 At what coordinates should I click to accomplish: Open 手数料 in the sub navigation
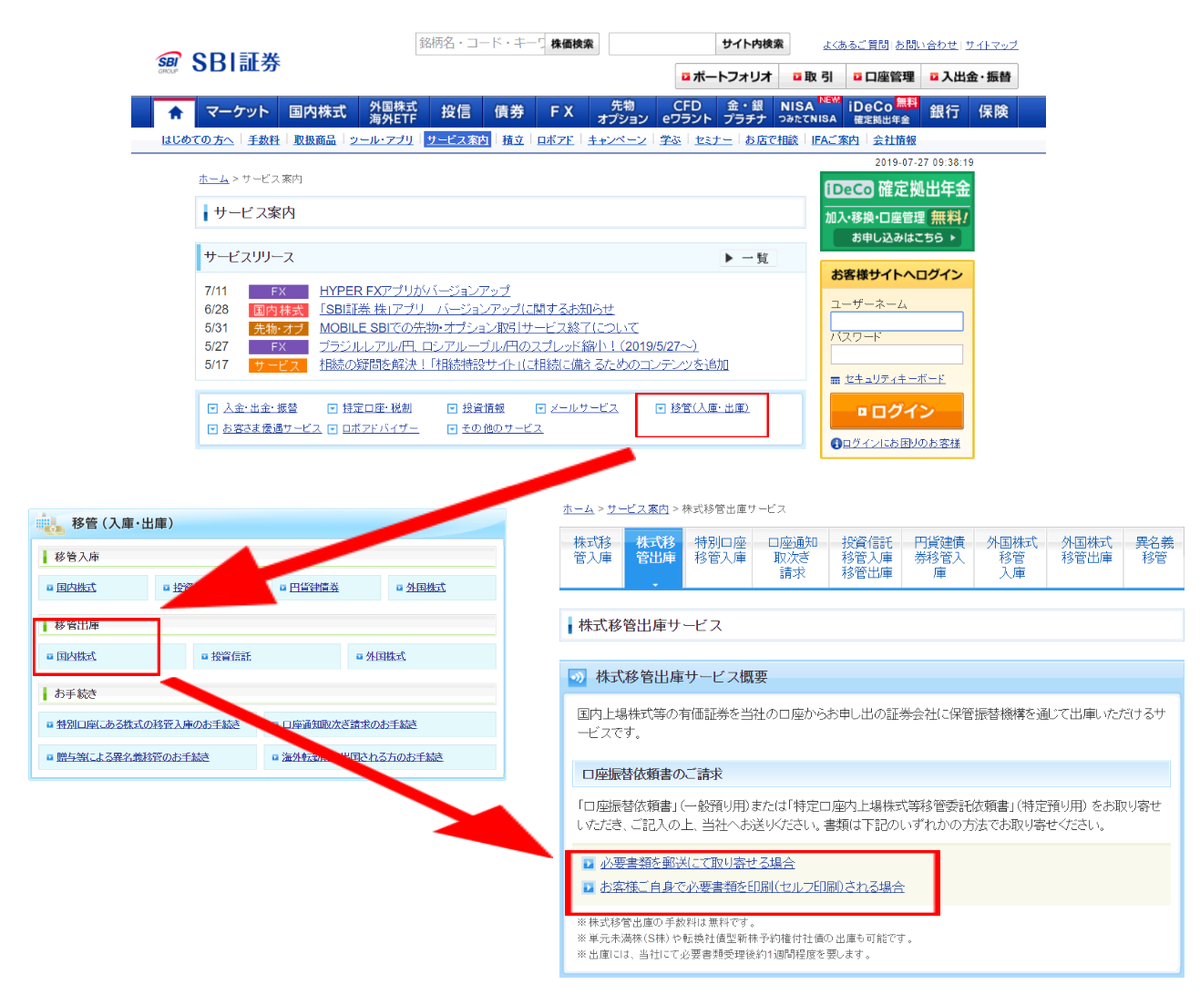(x=265, y=141)
